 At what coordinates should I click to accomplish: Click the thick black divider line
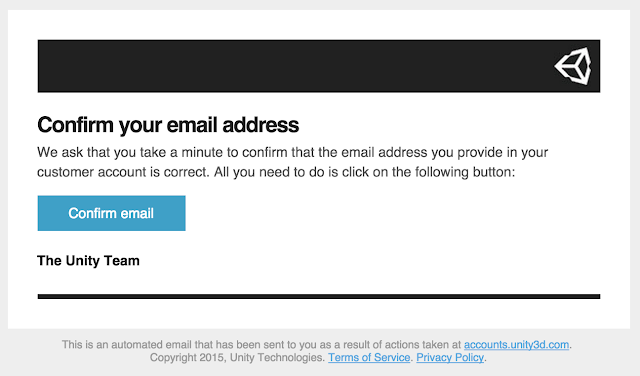pyautogui.click(x=319, y=296)
